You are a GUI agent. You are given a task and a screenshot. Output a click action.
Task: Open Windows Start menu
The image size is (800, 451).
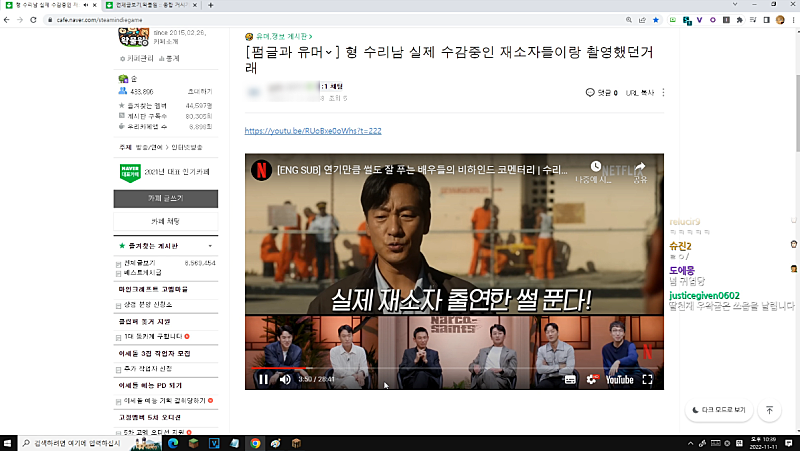point(8,443)
